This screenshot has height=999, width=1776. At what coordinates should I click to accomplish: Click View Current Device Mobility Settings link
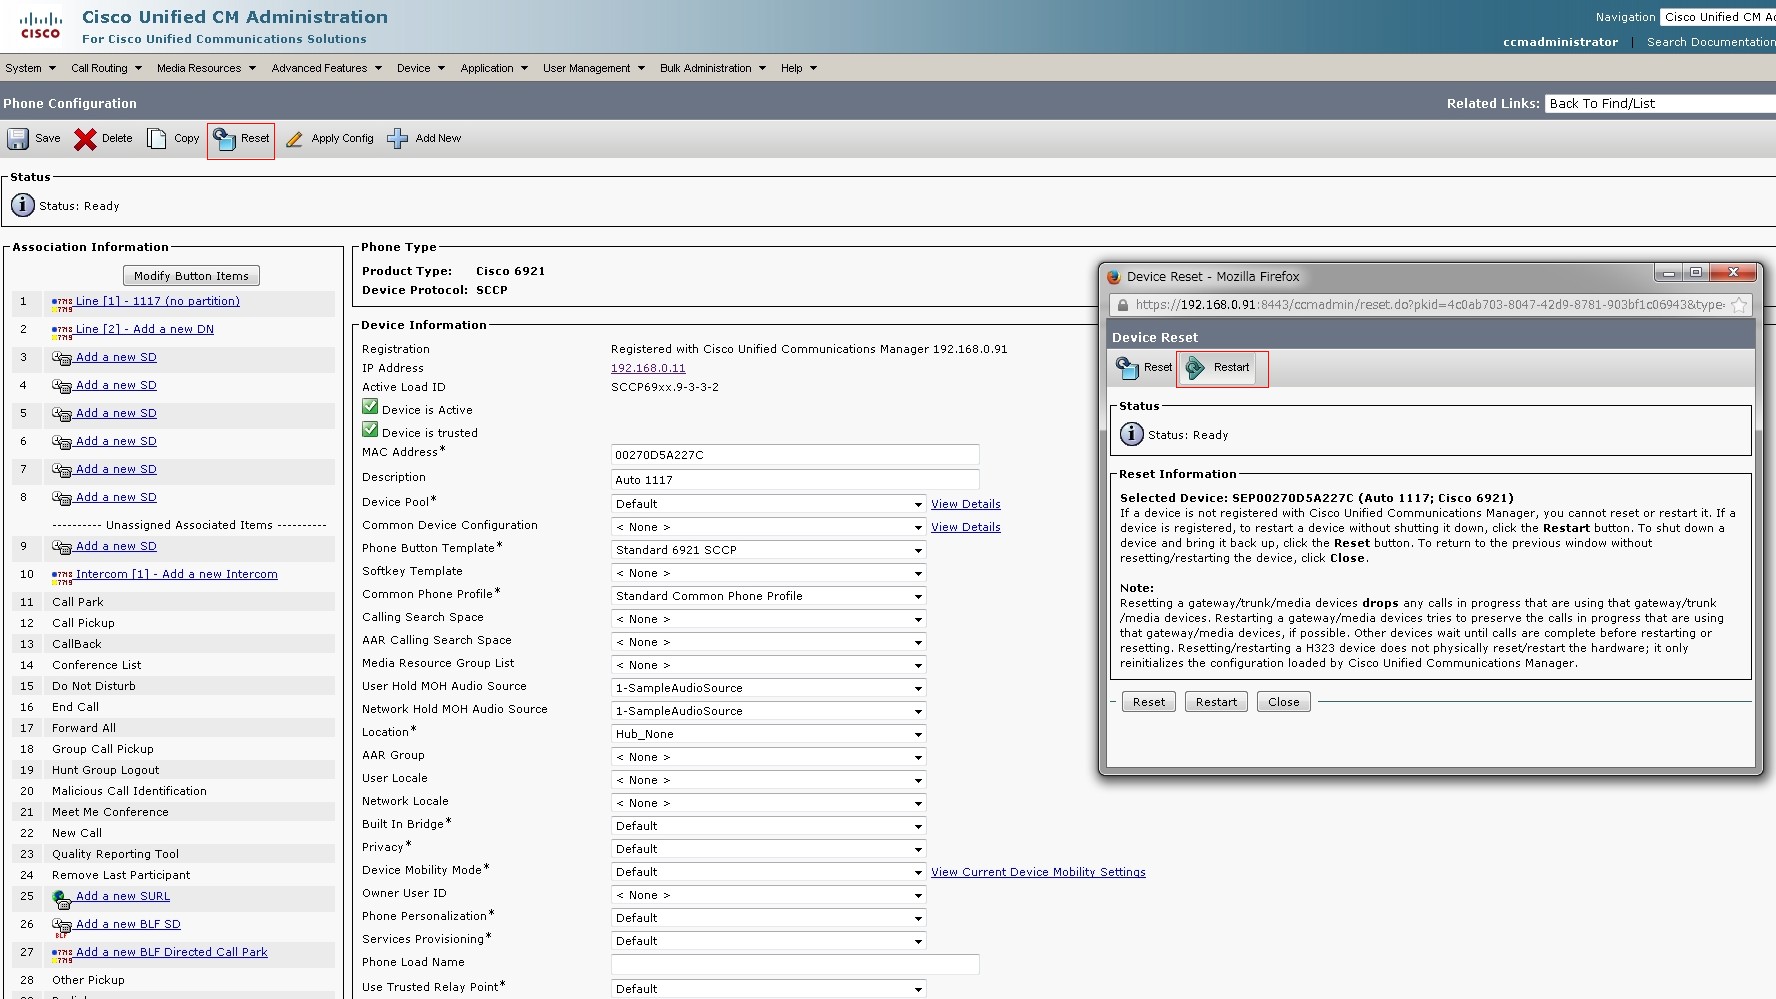(1038, 872)
